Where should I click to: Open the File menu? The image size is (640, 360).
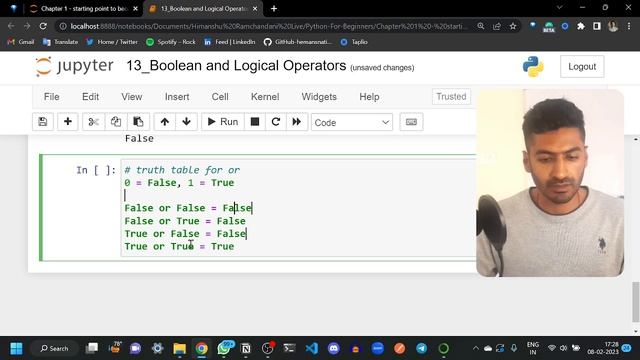51,97
